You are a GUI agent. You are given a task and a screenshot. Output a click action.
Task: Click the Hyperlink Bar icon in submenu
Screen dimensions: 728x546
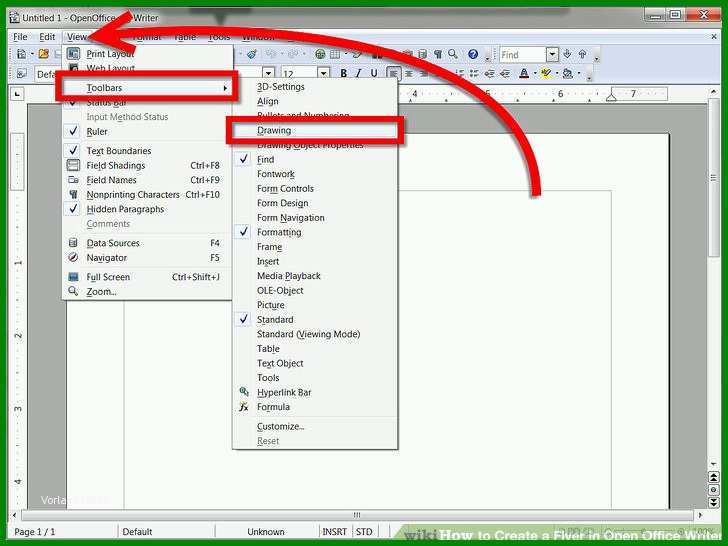(244, 392)
